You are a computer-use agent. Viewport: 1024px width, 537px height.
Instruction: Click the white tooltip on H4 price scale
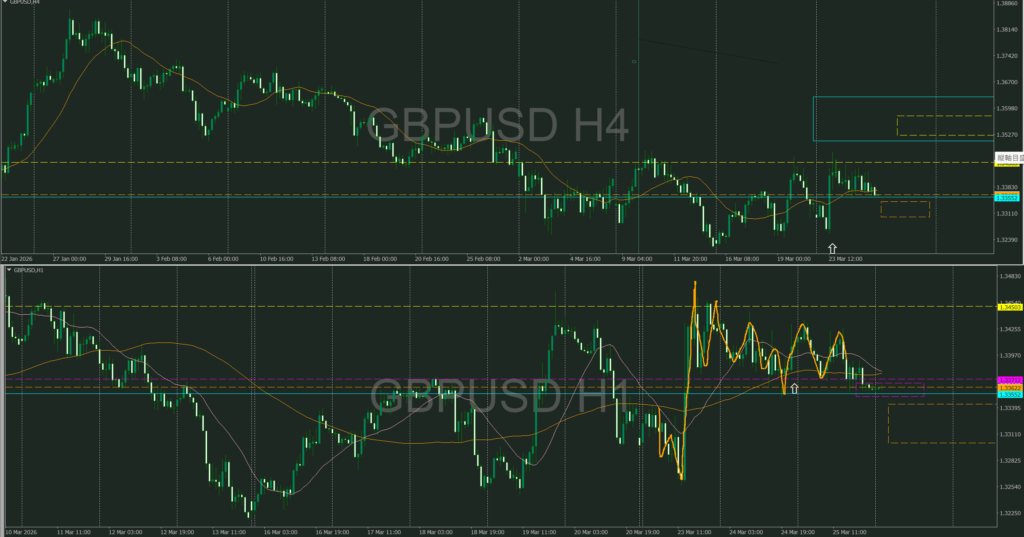(1008, 158)
